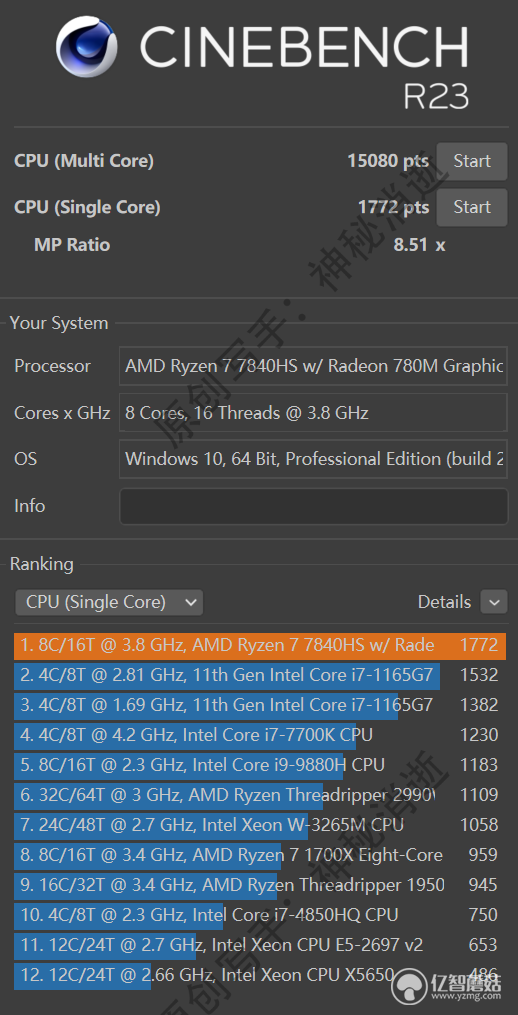The image size is (518, 1015).
Task: Select the i7-1165G7 2.81 GHz ranking row
Action: point(260,675)
